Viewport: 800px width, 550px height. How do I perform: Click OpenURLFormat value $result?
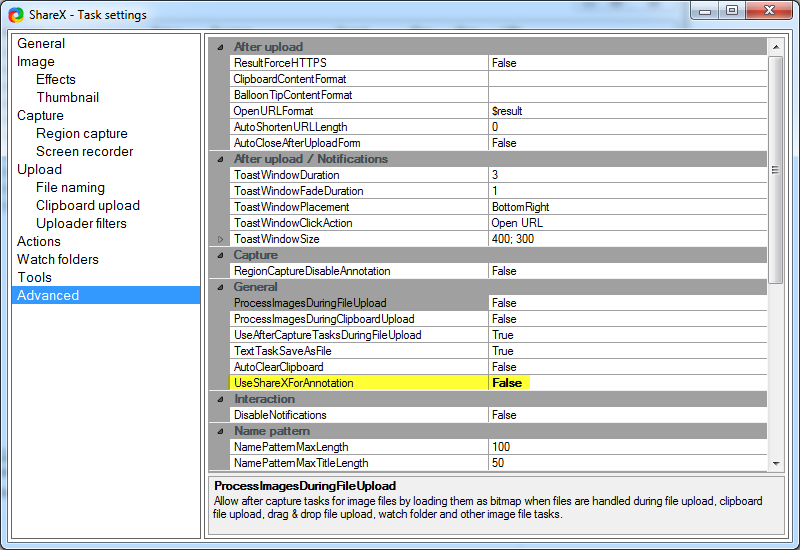628,111
